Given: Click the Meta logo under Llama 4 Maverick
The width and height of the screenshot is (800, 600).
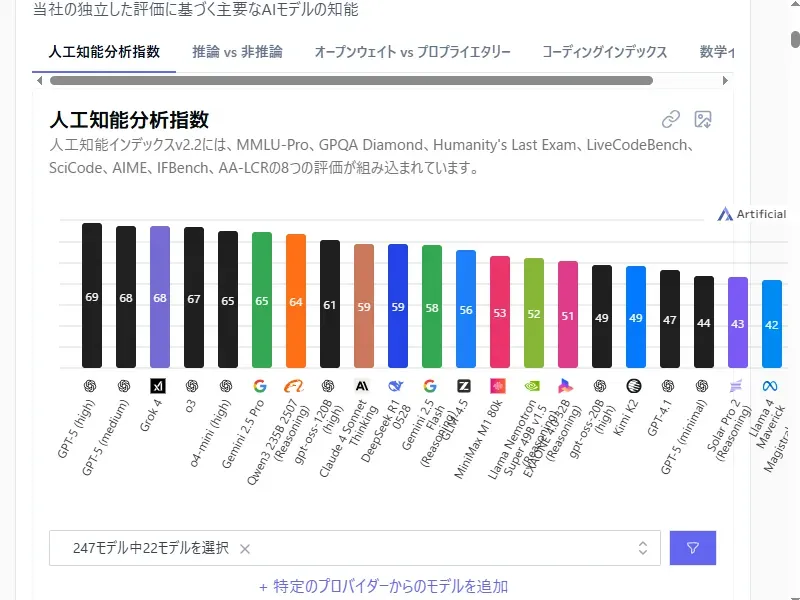Looking at the screenshot, I should (x=770, y=385).
